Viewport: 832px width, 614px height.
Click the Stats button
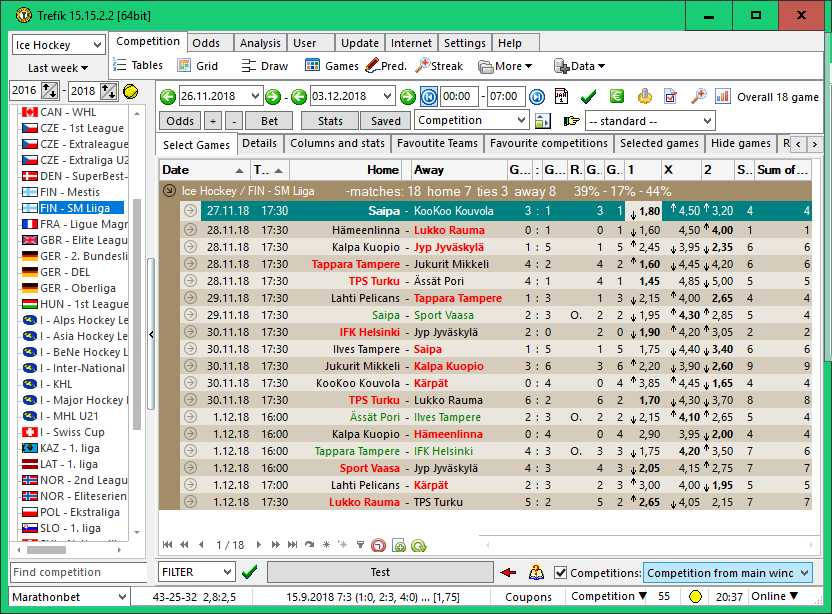point(330,121)
